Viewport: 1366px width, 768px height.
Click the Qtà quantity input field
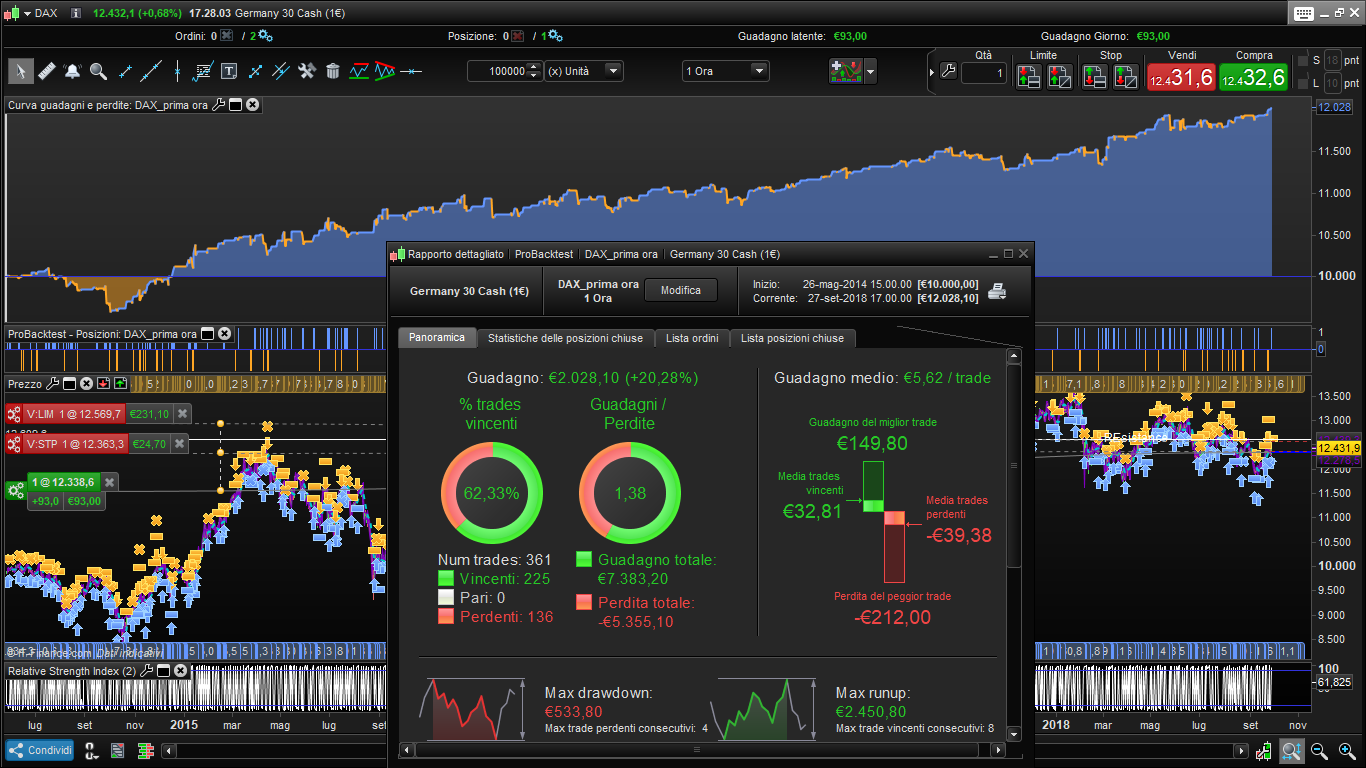[984, 73]
